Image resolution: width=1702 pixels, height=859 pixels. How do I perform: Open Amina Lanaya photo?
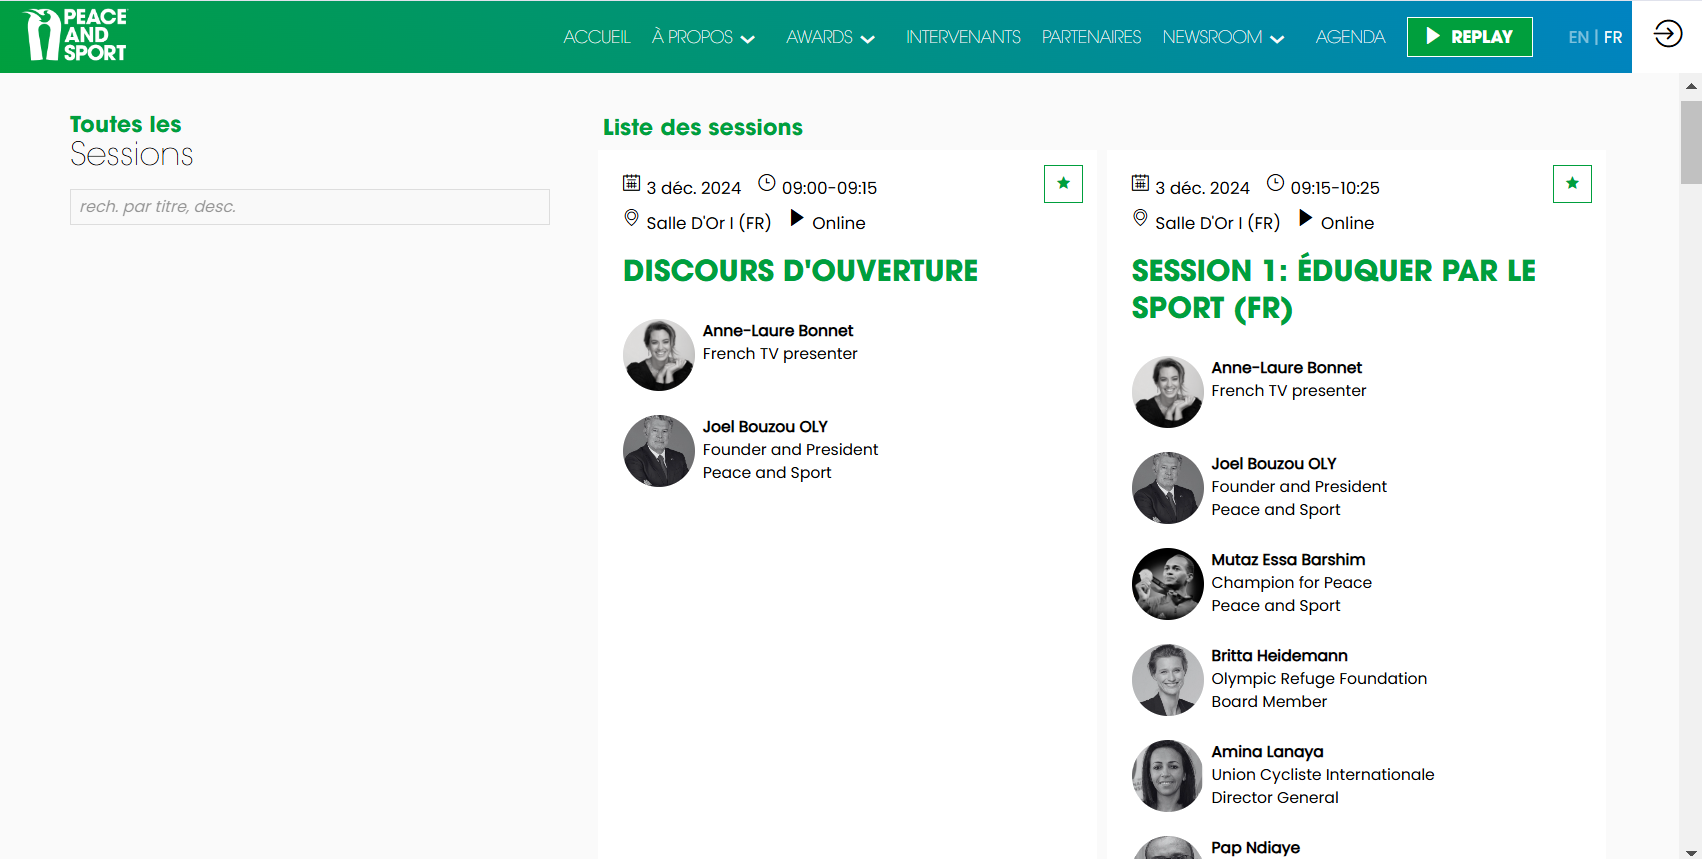click(x=1168, y=776)
